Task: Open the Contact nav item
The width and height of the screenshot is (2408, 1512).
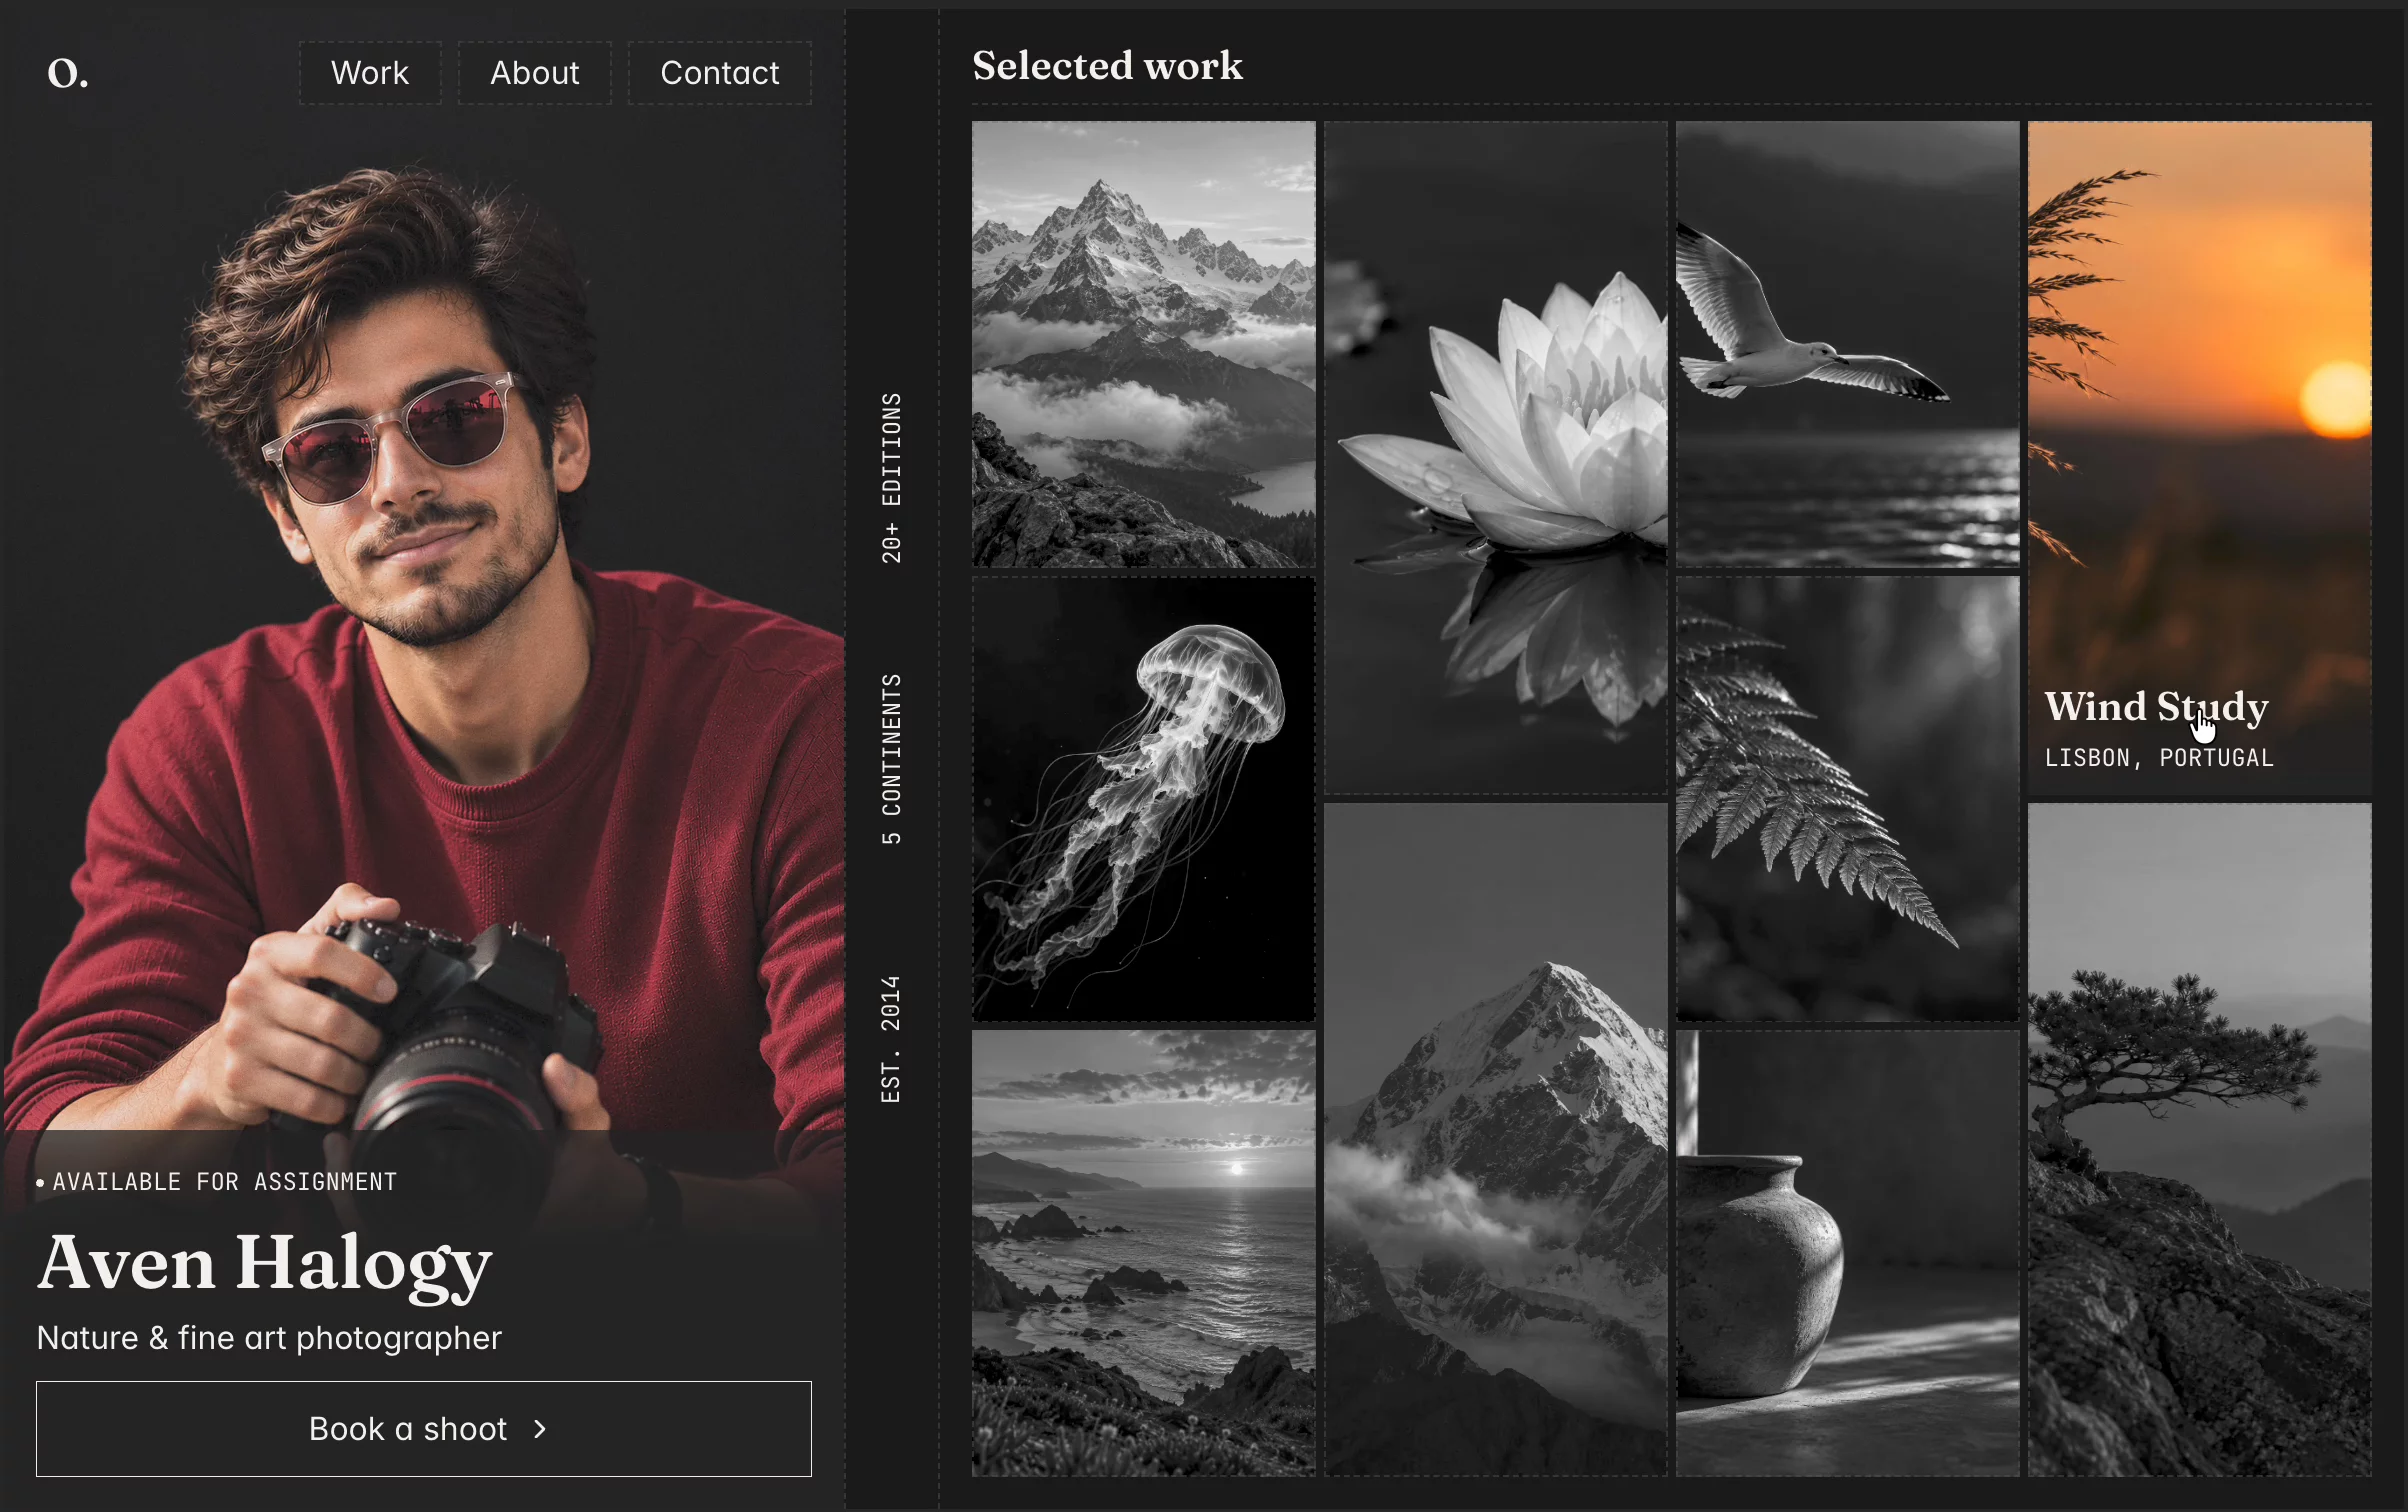Action: tap(720, 73)
